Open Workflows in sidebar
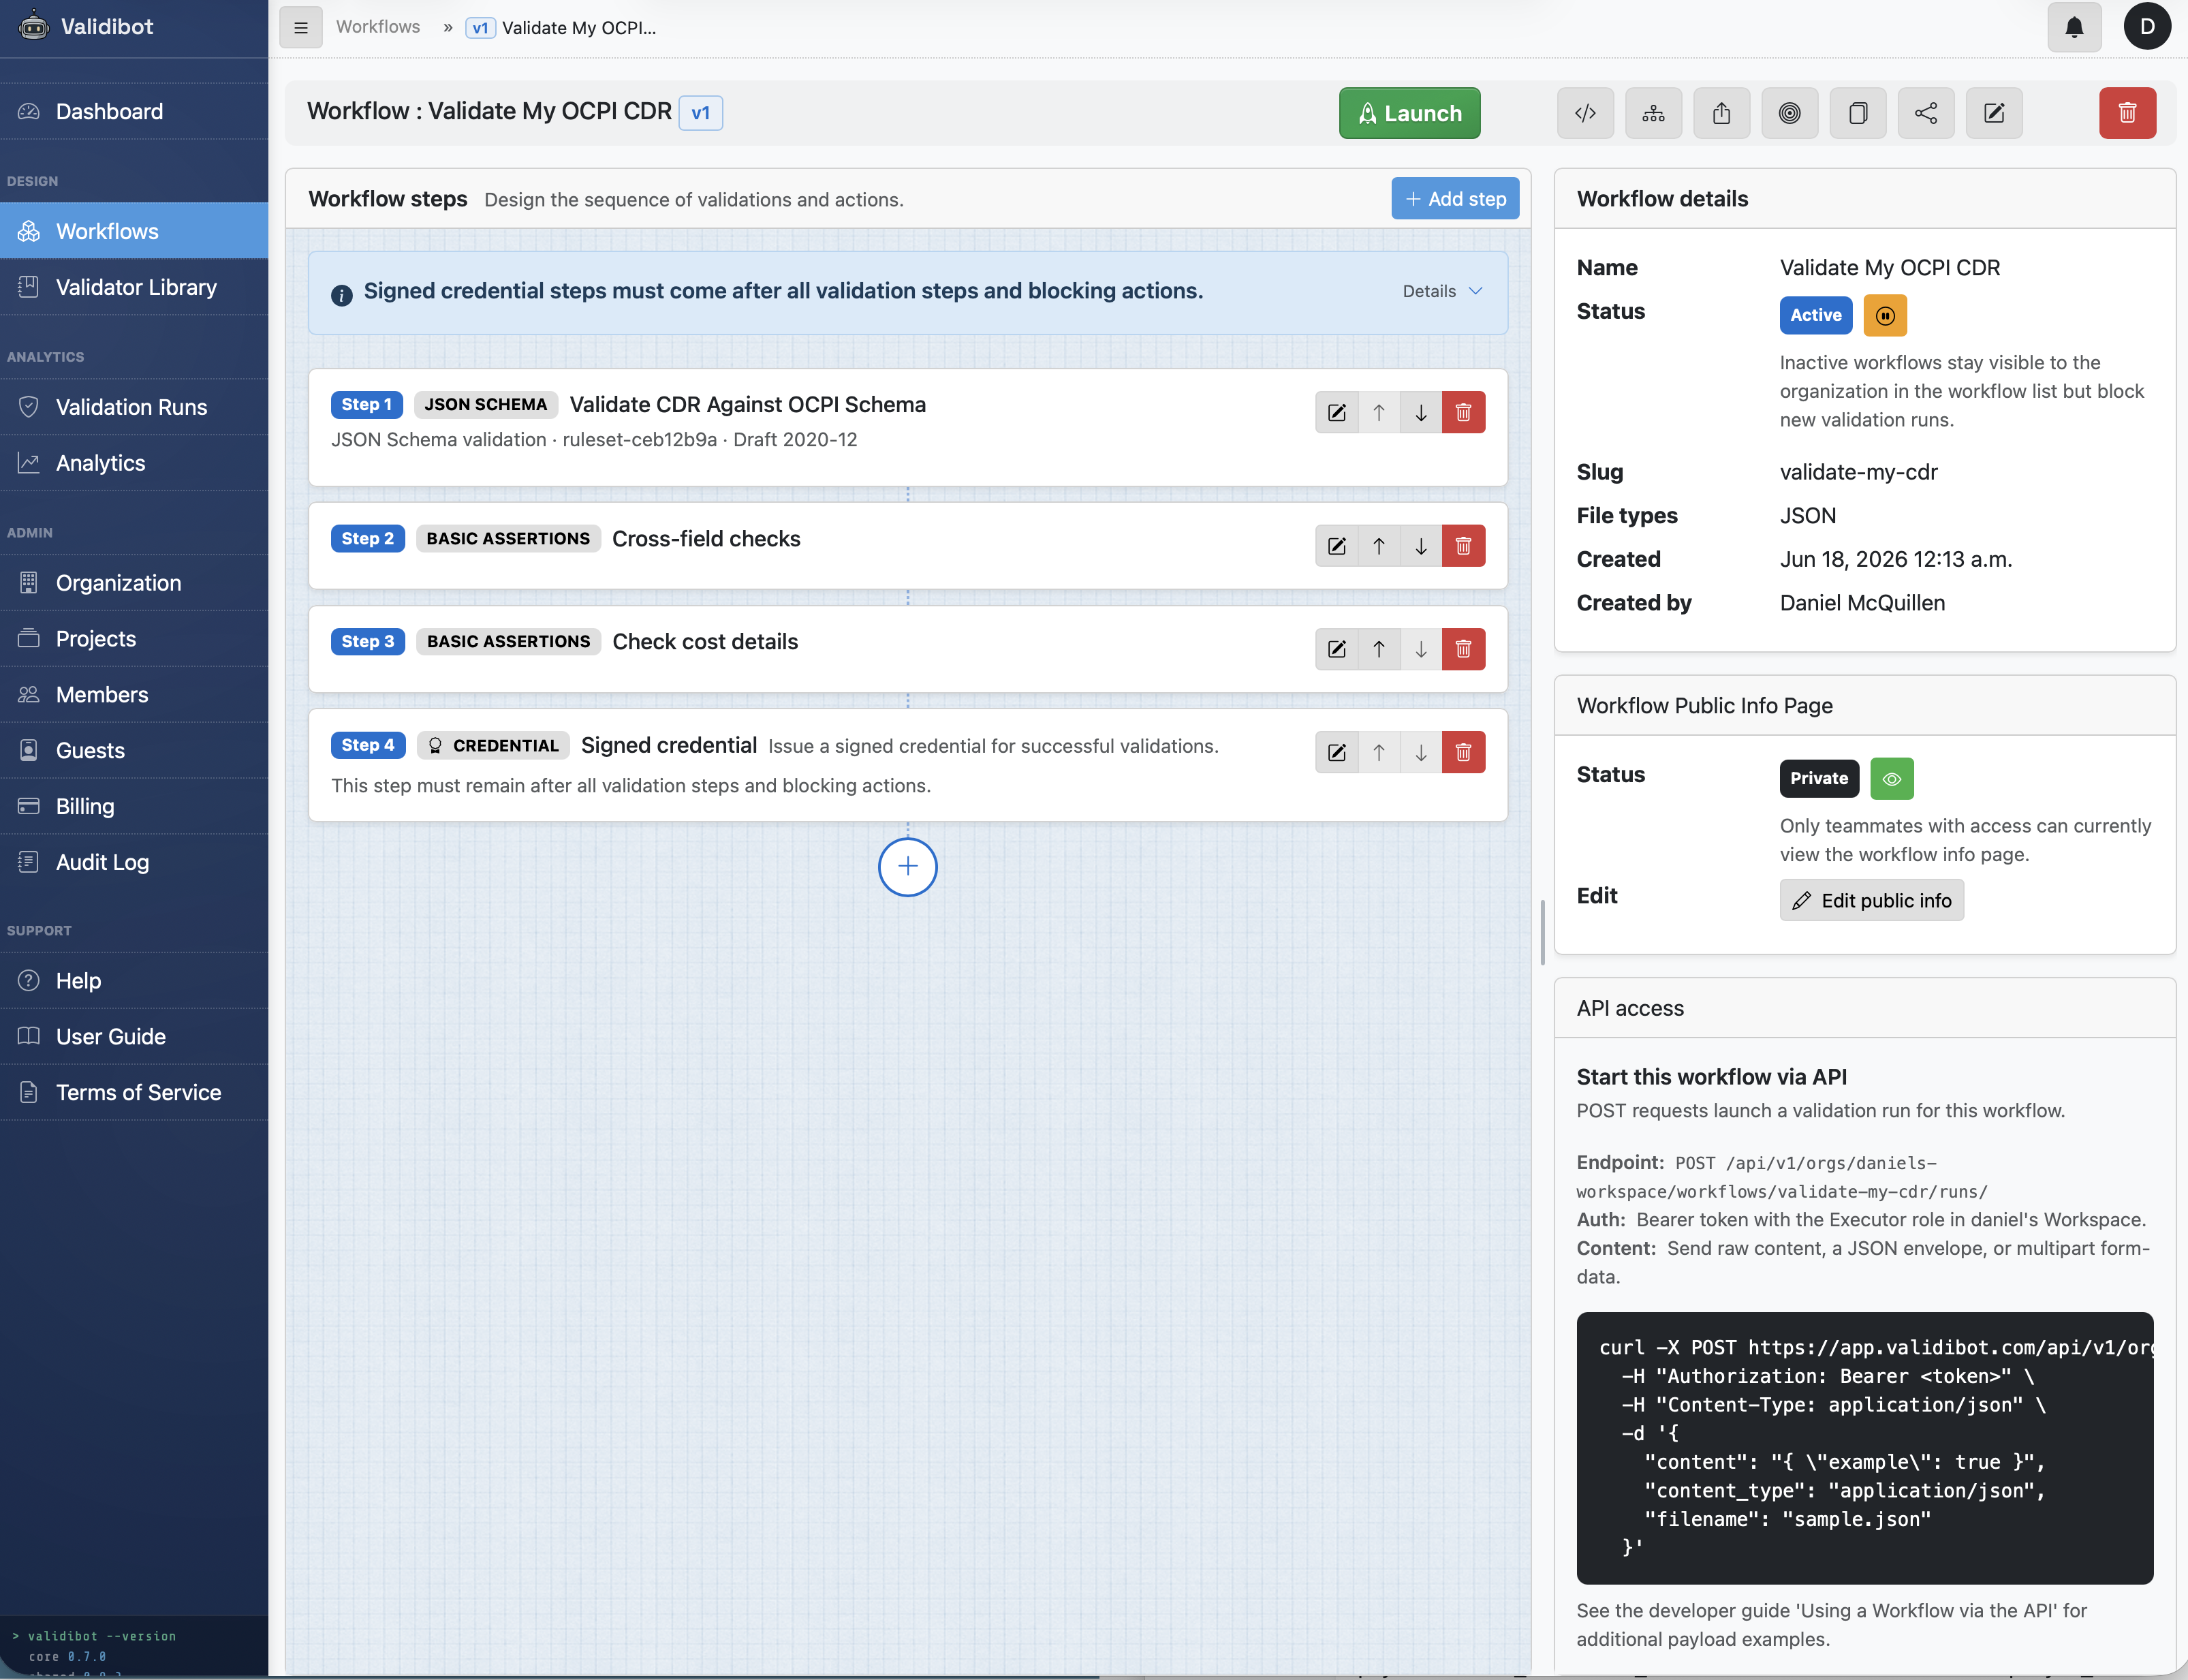This screenshot has width=2188, height=1680. [134, 231]
